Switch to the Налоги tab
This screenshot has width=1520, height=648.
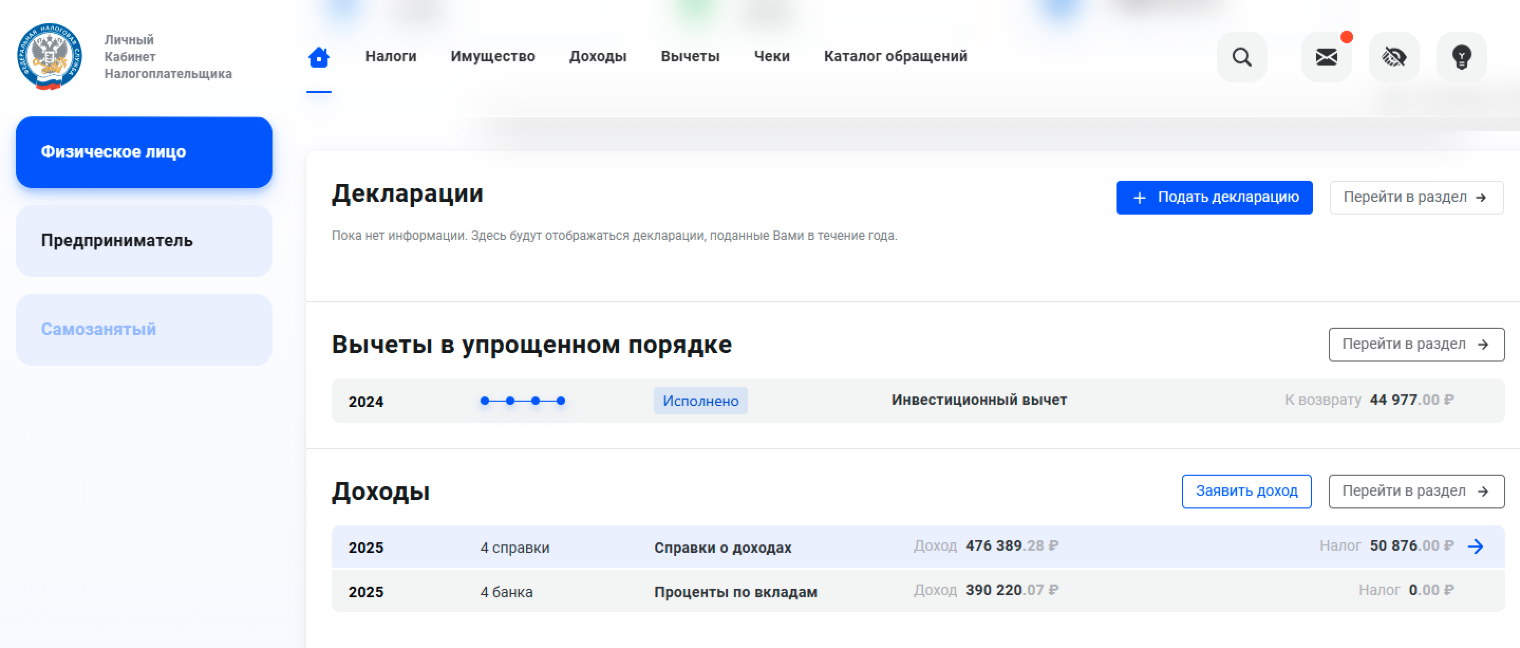click(x=391, y=56)
